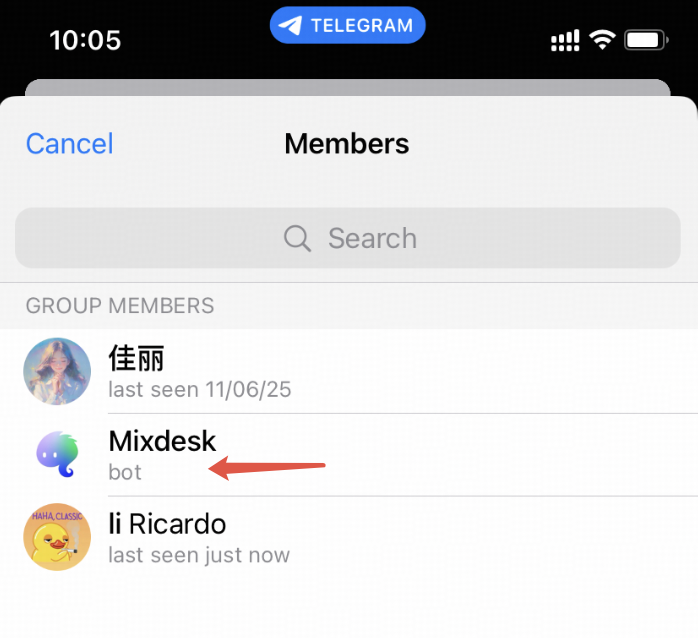
Task: Click the last seen just now text
Action: tap(199, 555)
